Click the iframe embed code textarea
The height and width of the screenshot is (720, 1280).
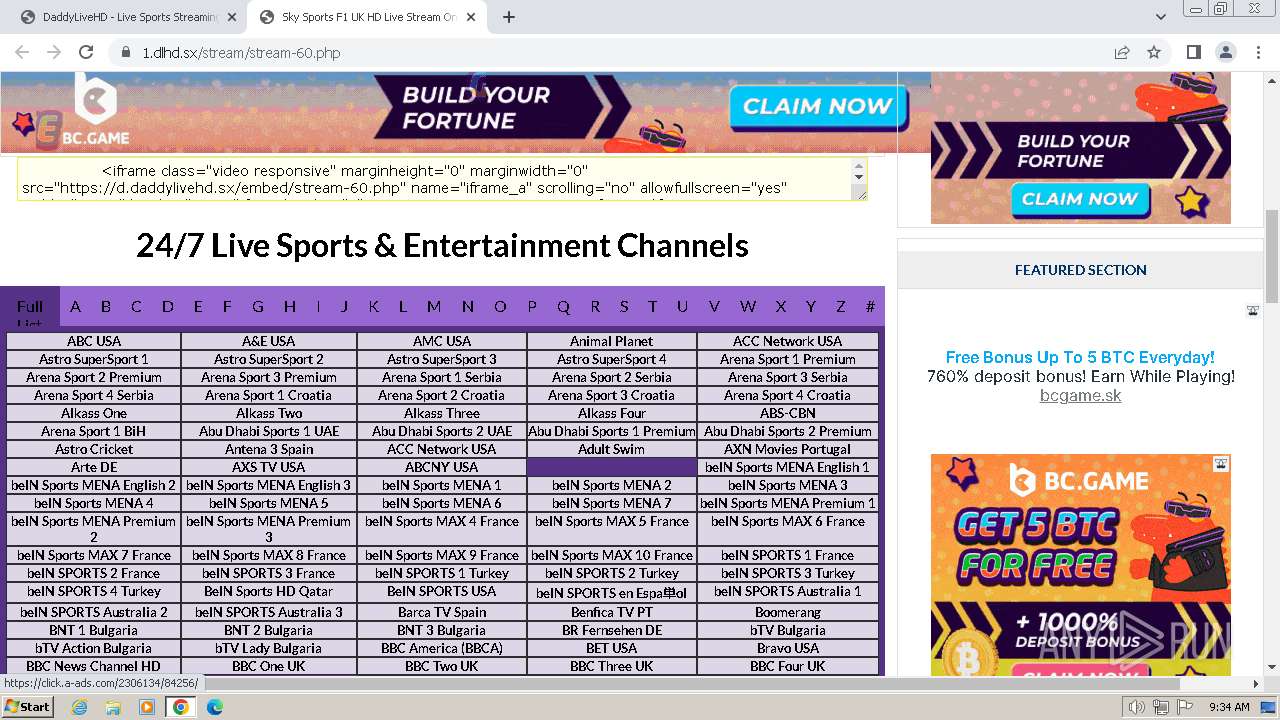tap(442, 179)
